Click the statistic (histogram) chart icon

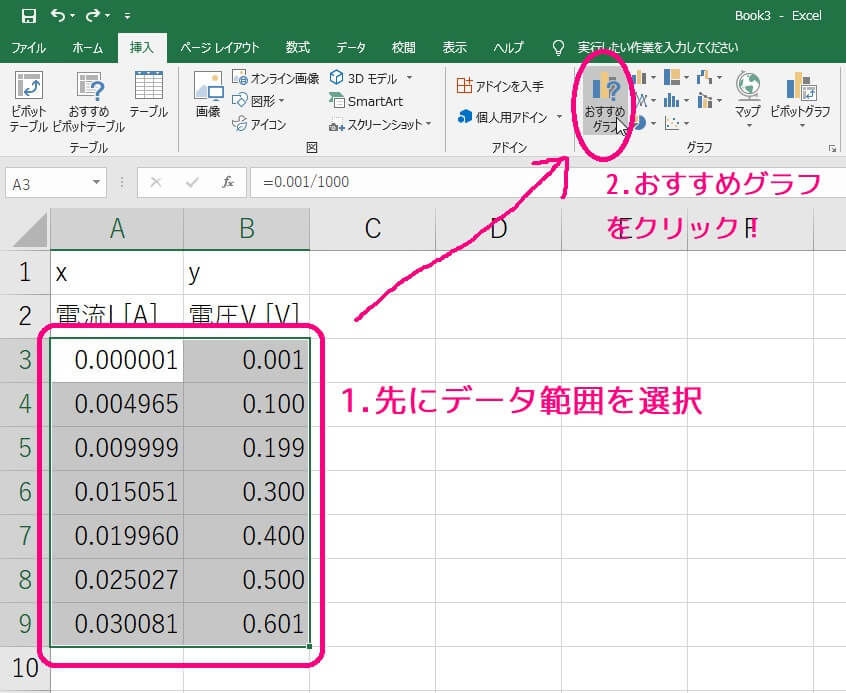[672, 100]
